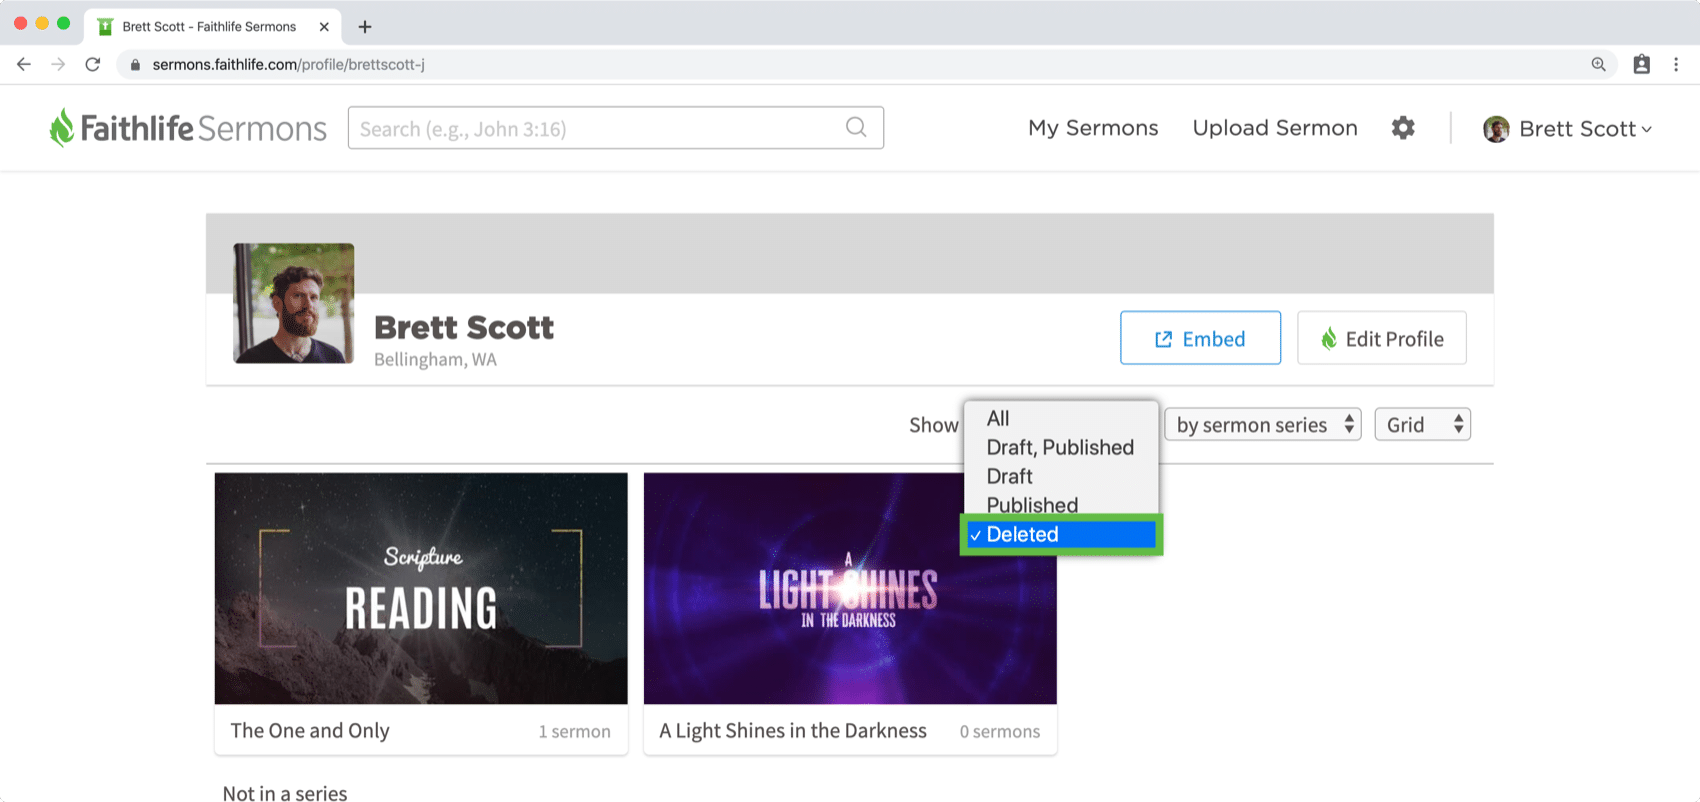Open the Grid view dropdown
Viewport: 1700px width, 802px height.
(1422, 425)
